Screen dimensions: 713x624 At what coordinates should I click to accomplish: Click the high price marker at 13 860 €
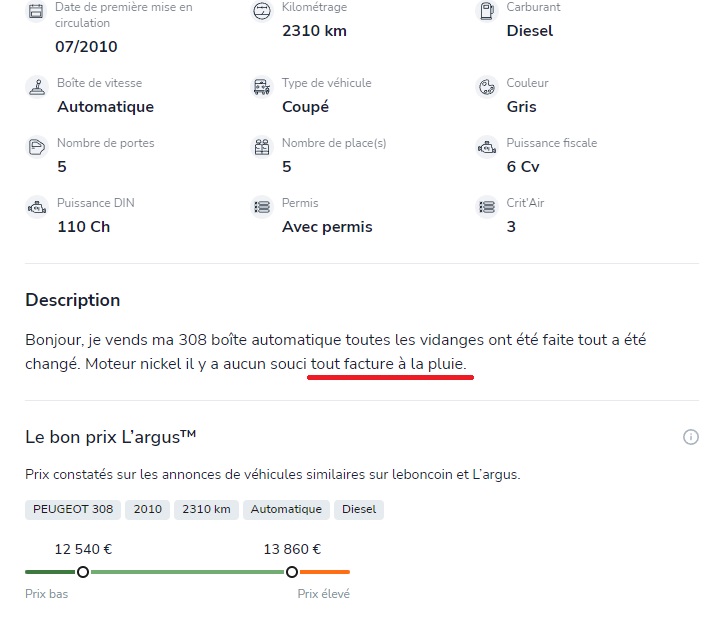(x=292, y=572)
